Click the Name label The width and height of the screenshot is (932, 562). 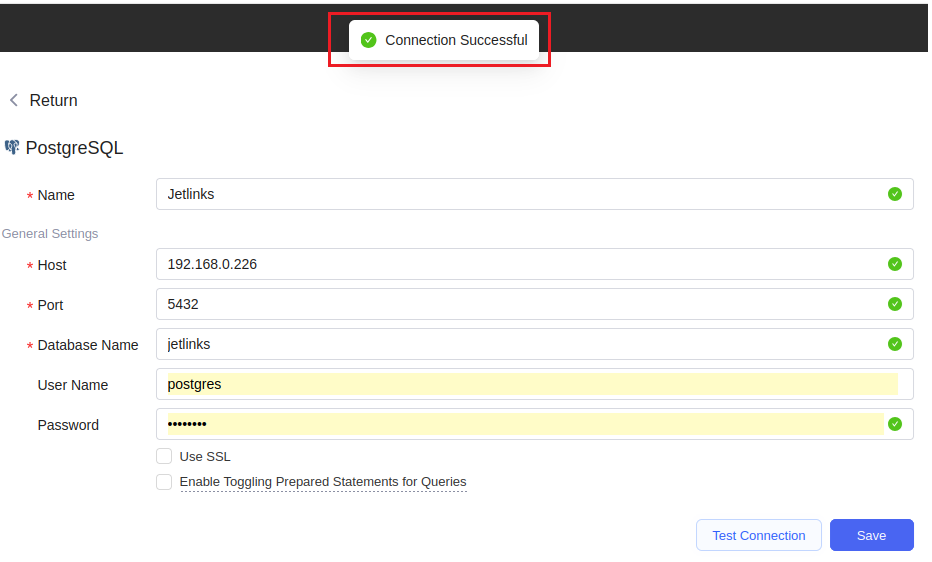(56, 195)
